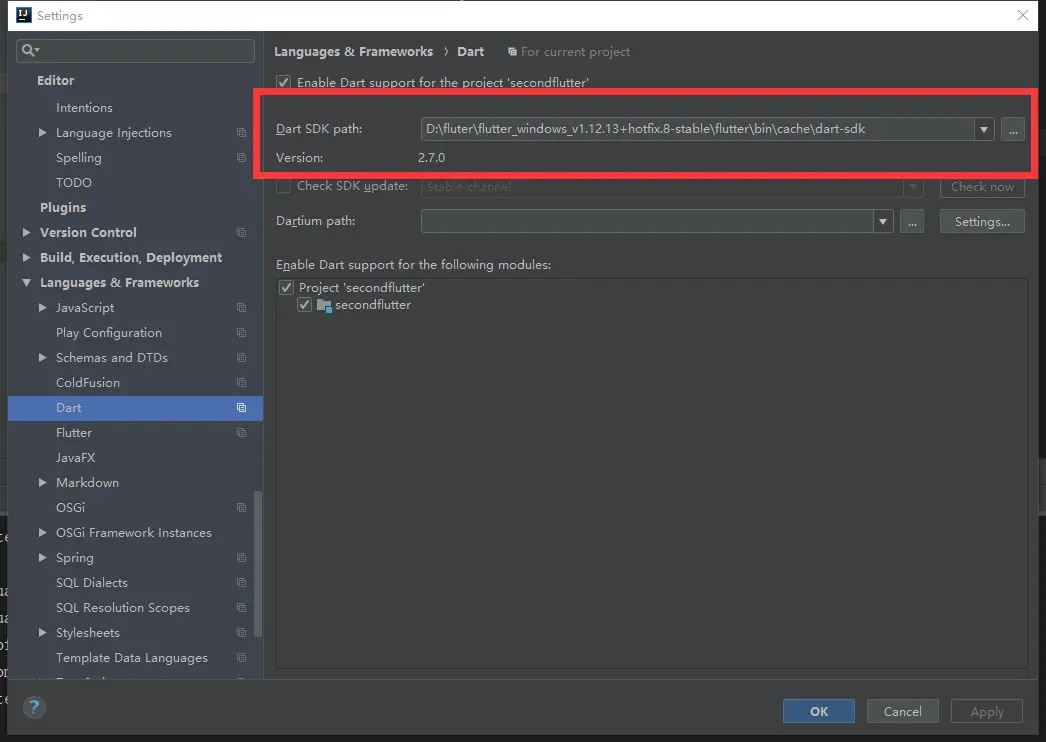Click the search magnifier icon in settings
The height and width of the screenshot is (742, 1046).
(30, 50)
